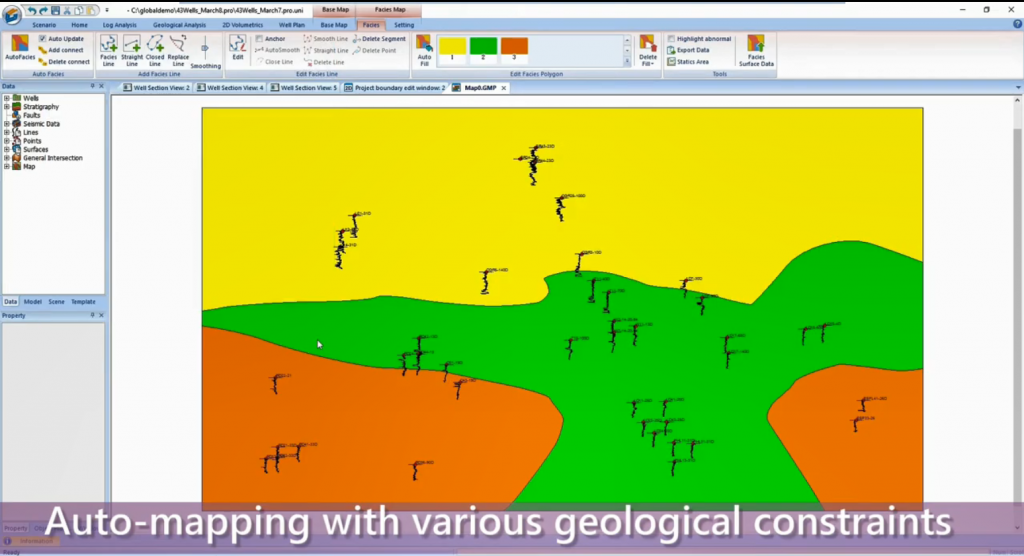Click Straight Line under Edit Facies Line
This screenshot has width=1024, height=556.
click(326, 50)
